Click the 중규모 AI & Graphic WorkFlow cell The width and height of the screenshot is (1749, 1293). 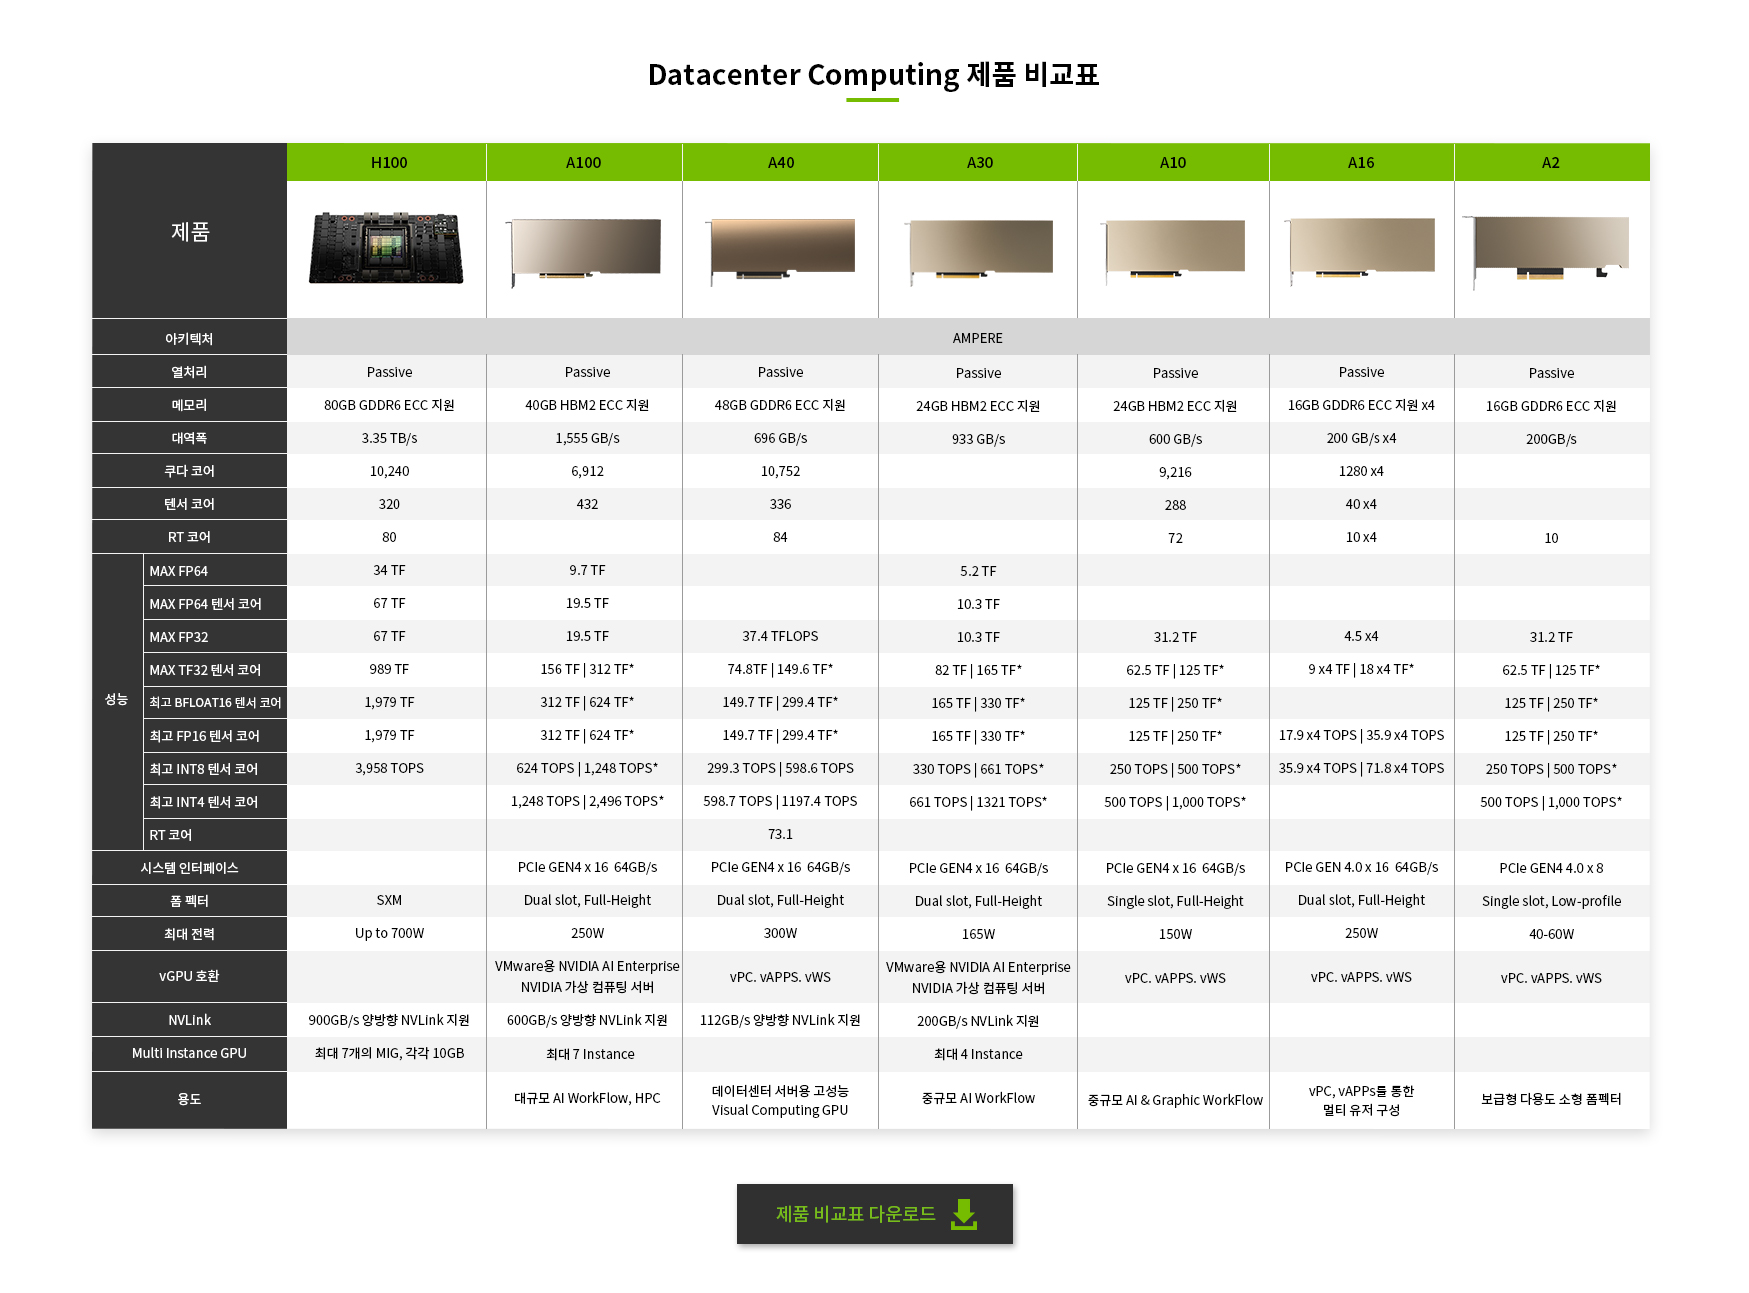coord(1175,1100)
